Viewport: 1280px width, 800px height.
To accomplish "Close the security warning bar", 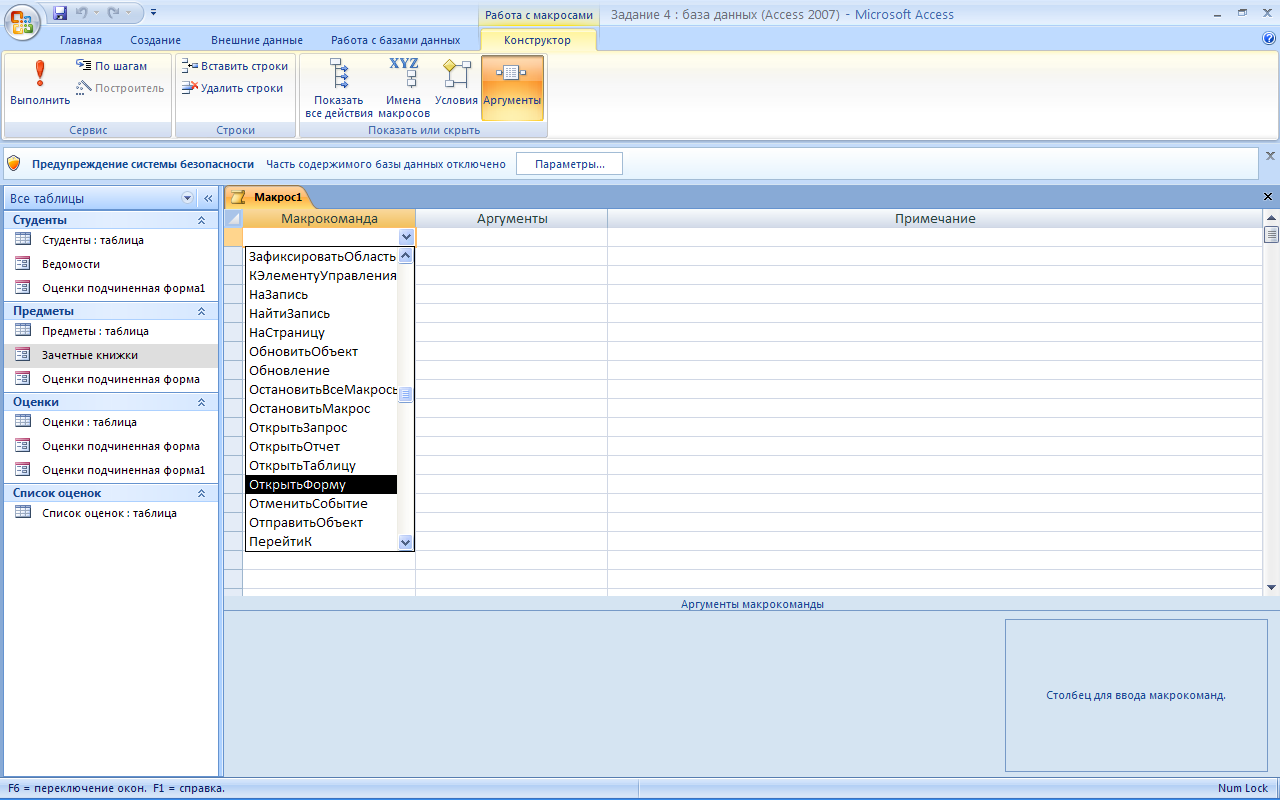I will tap(1271, 156).
